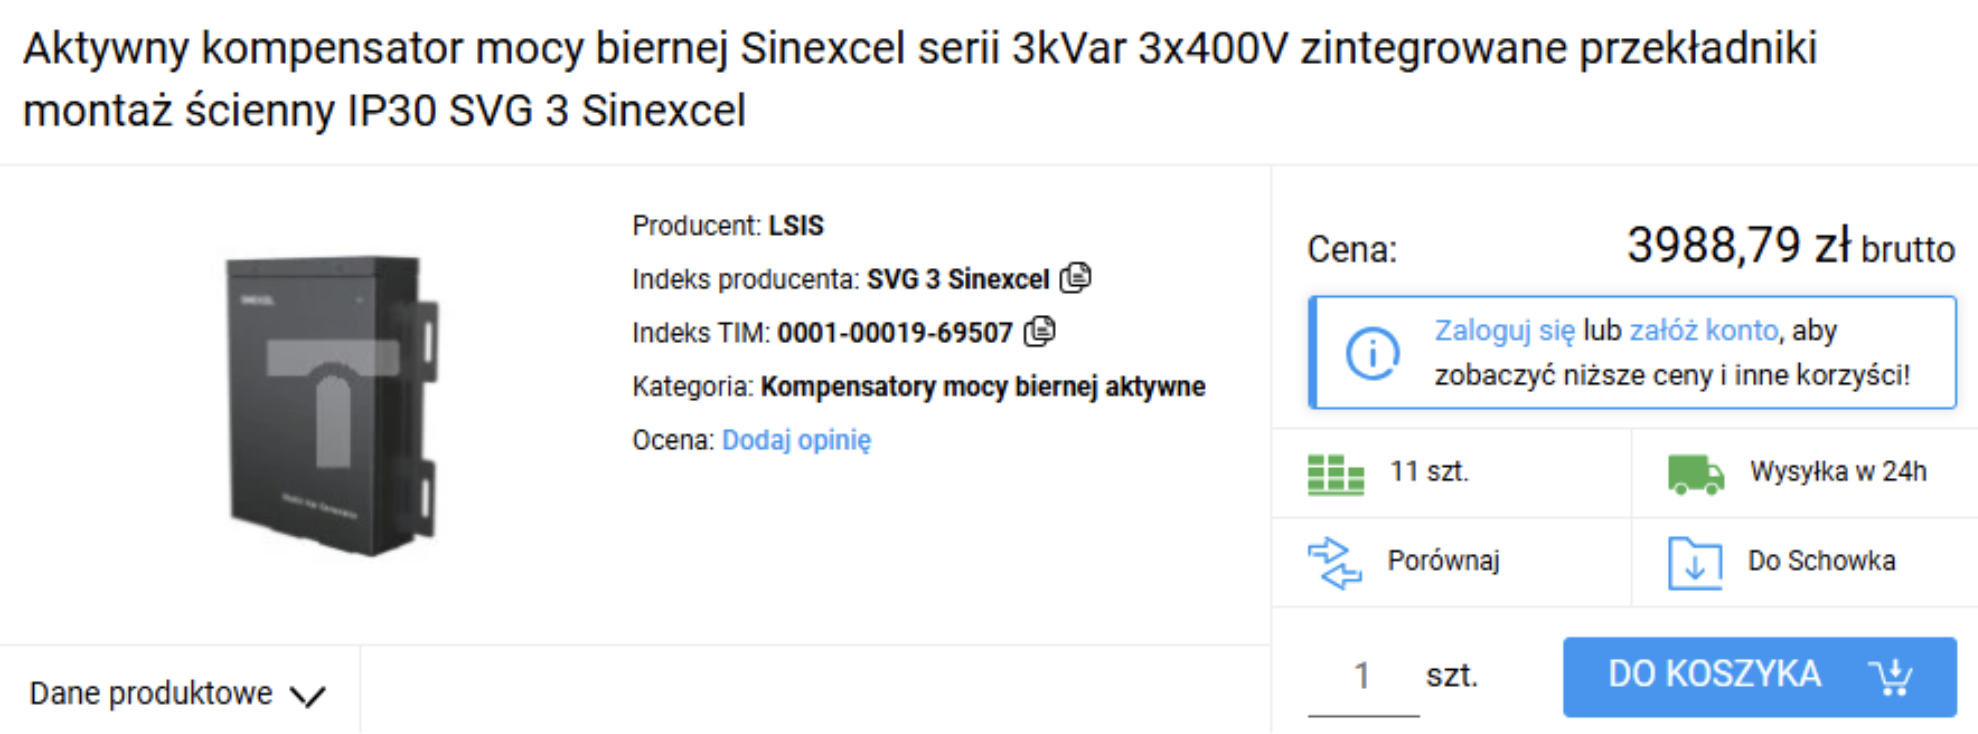The width and height of the screenshot is (1978, 734).
Task: Click the Do Schowka folder icon
Action: coord(1694,563)
